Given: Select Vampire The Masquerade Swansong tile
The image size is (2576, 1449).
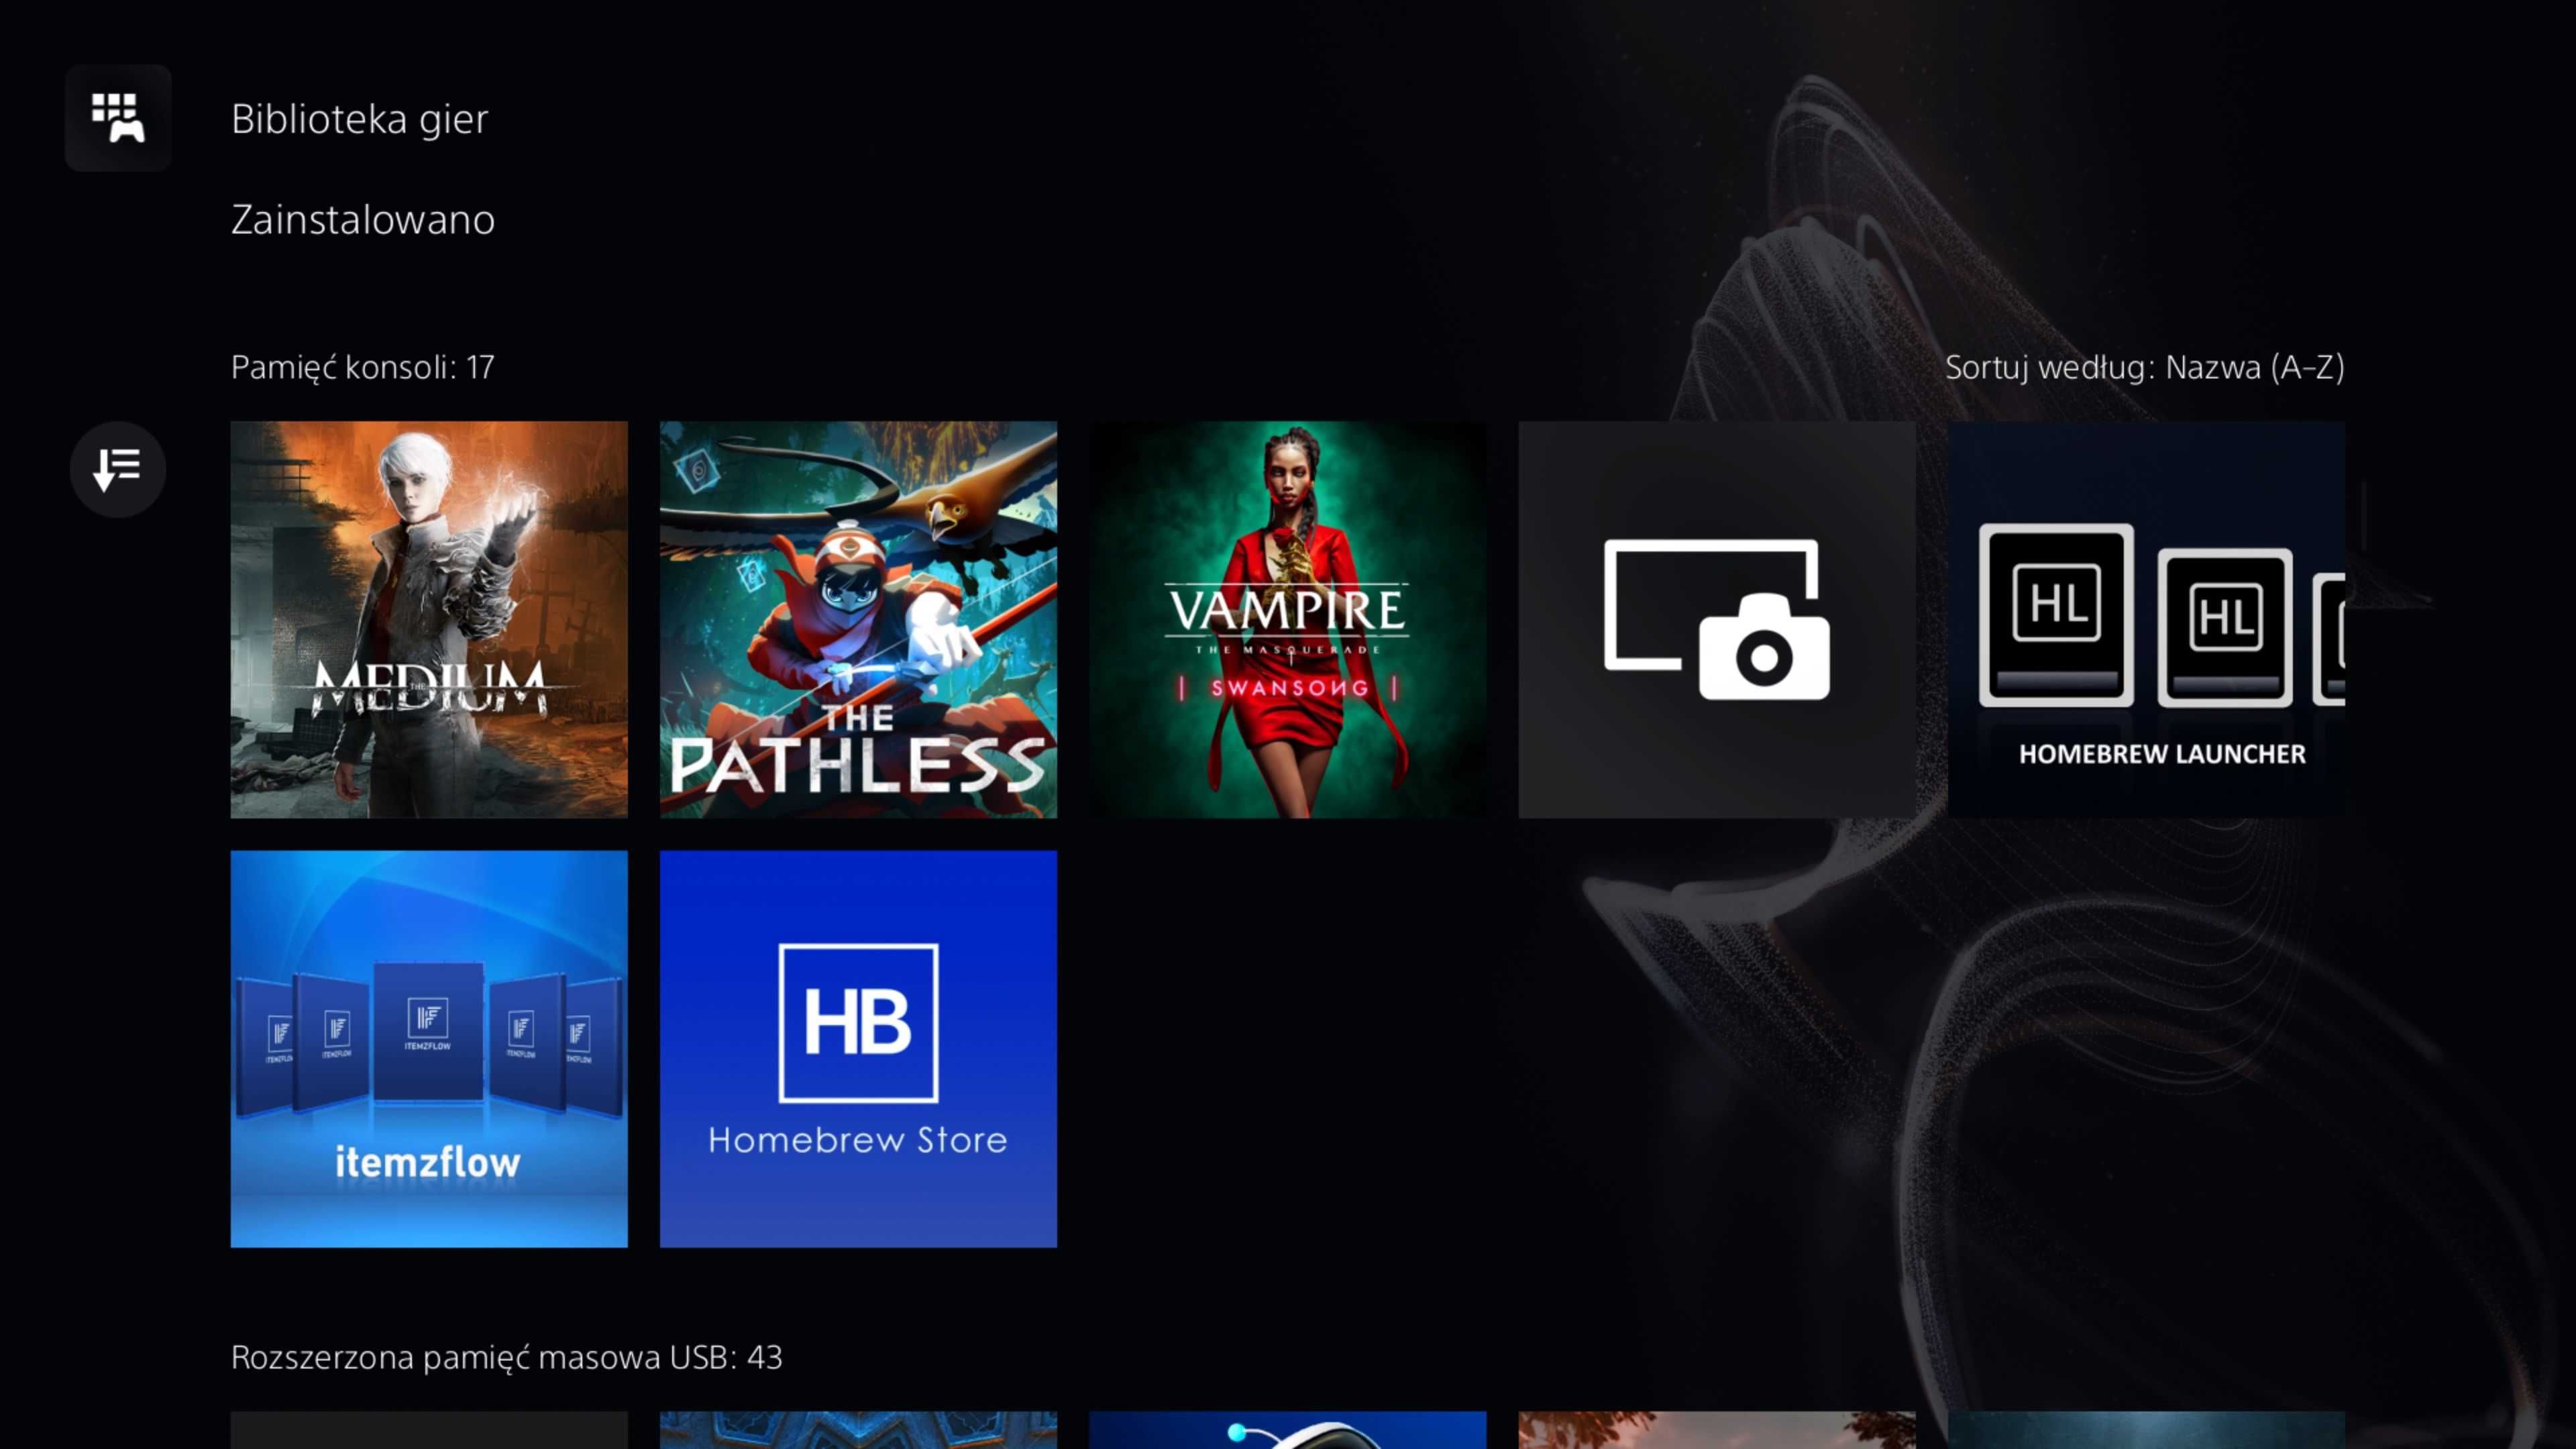Looking at the screenshot, I should 1287,619.
